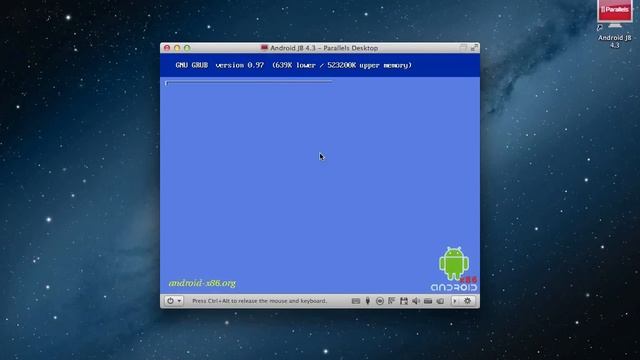Click the android-x86.org text
The image size is (640, 360).
click(x=202, y=283)
